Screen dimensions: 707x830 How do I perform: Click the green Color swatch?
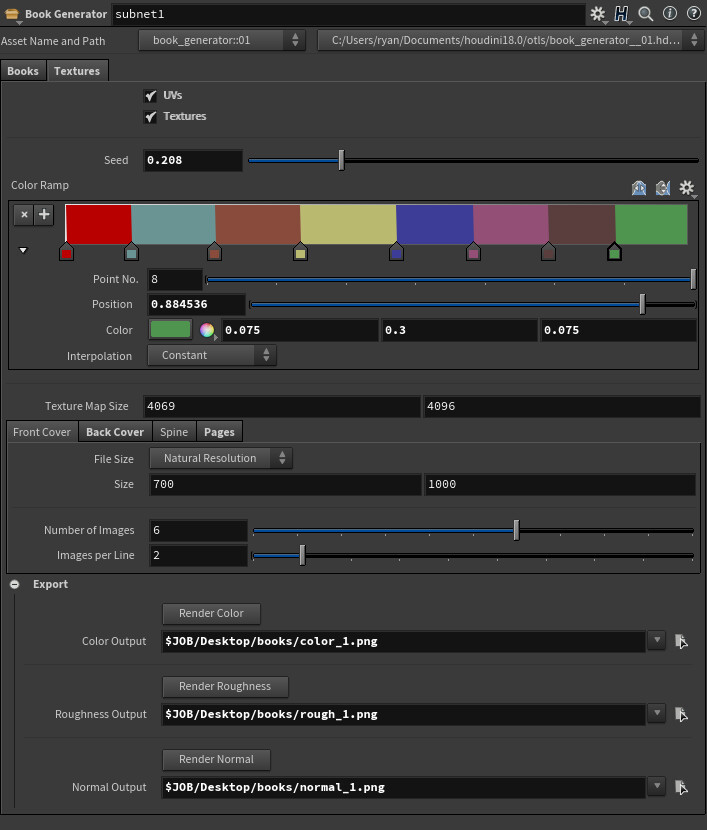170,330
